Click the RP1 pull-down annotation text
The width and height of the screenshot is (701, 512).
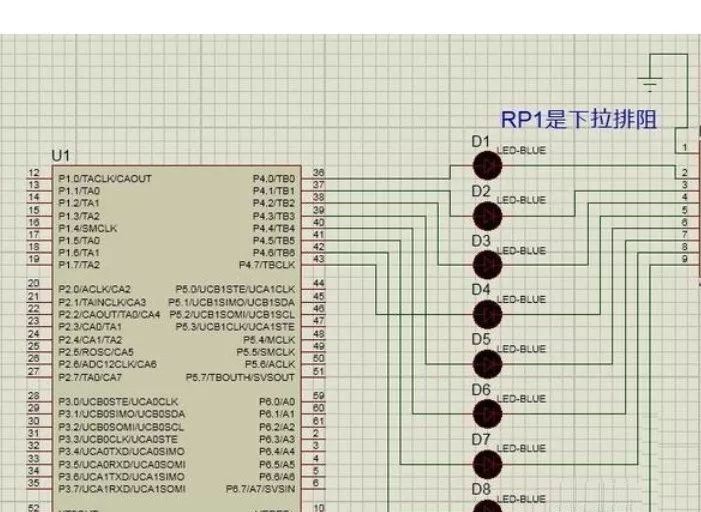[x=579, y=119]
